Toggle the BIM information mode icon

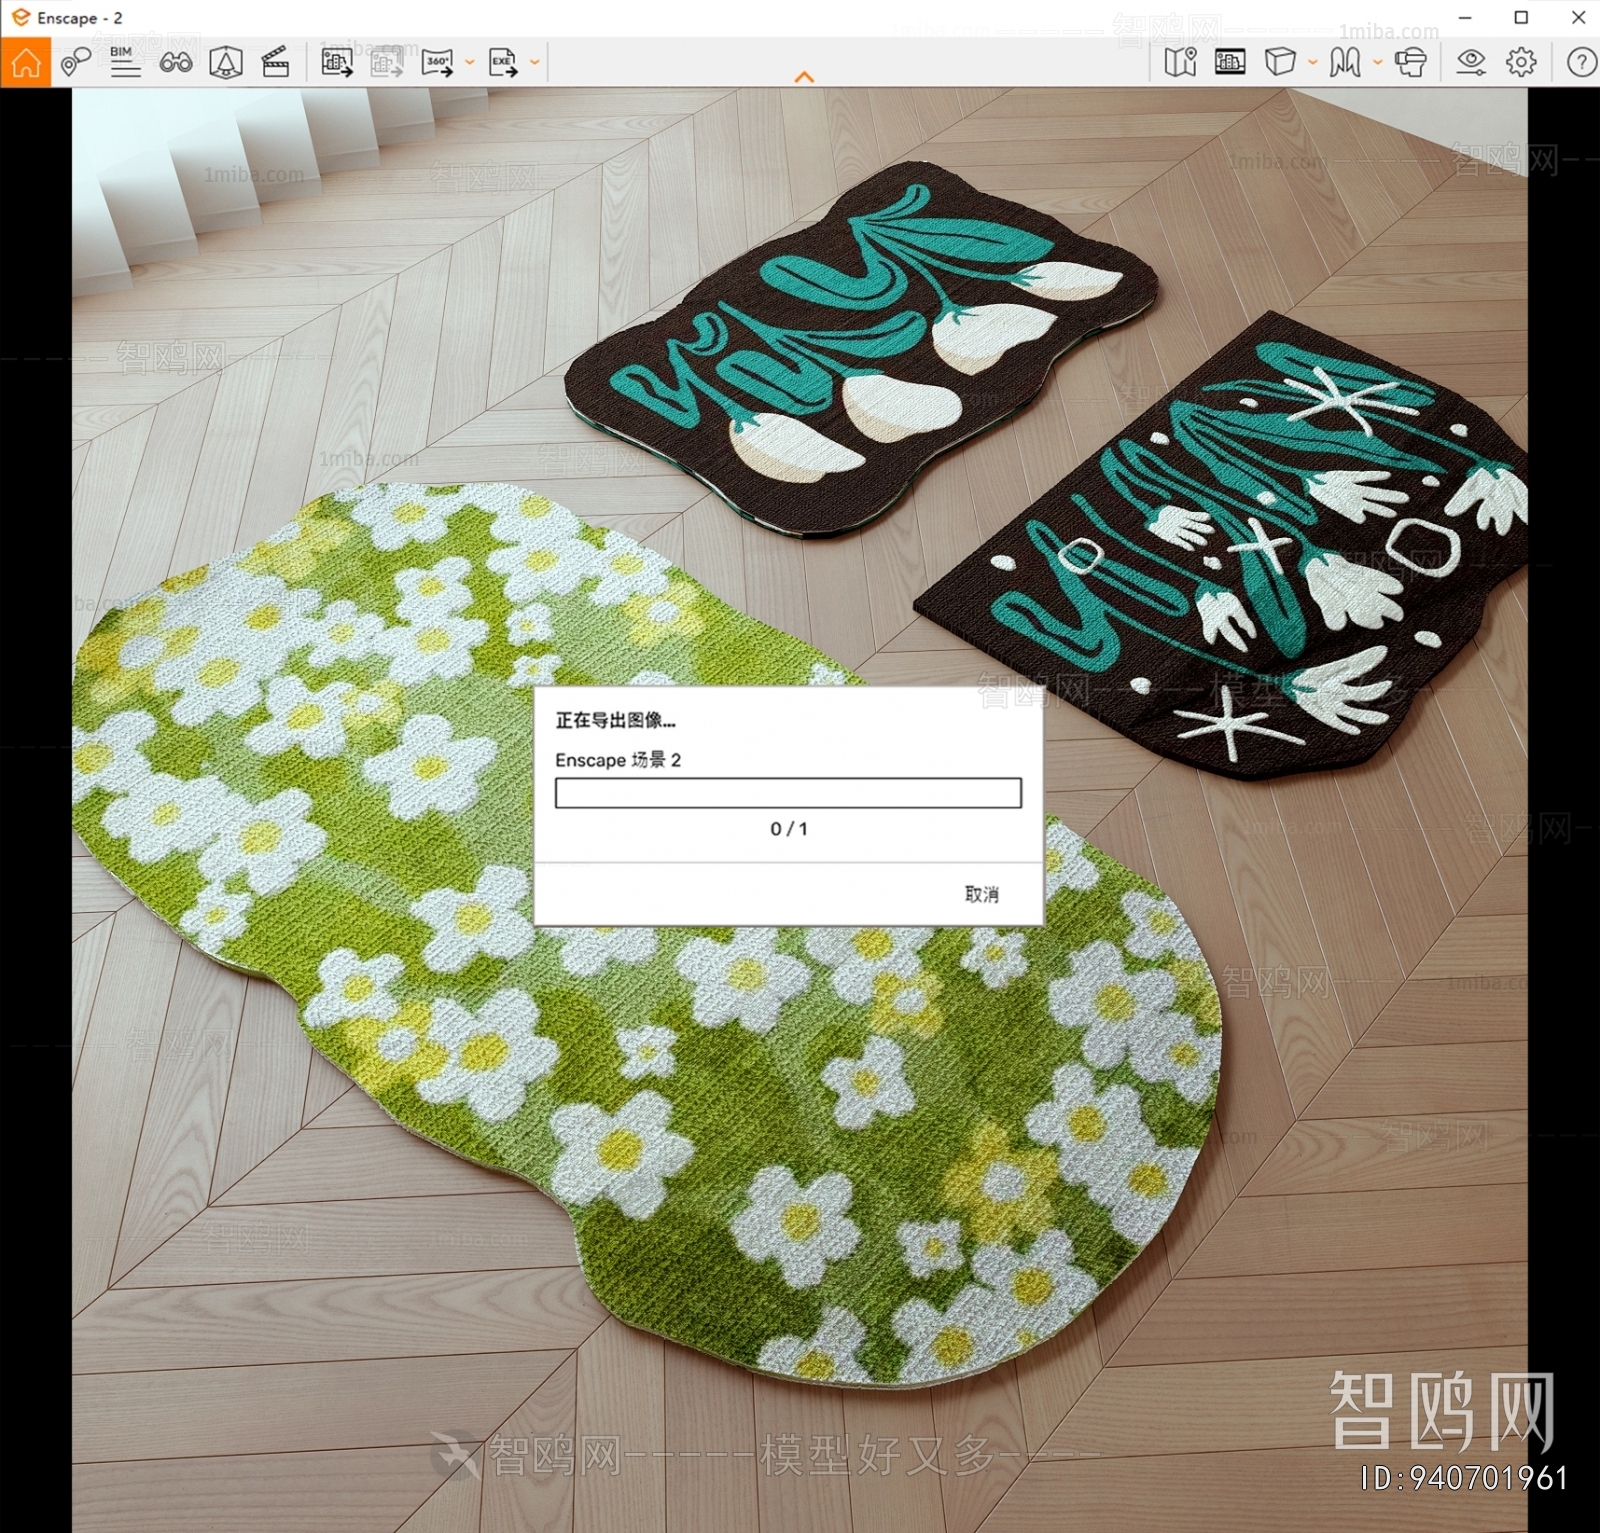click(124, 62)
